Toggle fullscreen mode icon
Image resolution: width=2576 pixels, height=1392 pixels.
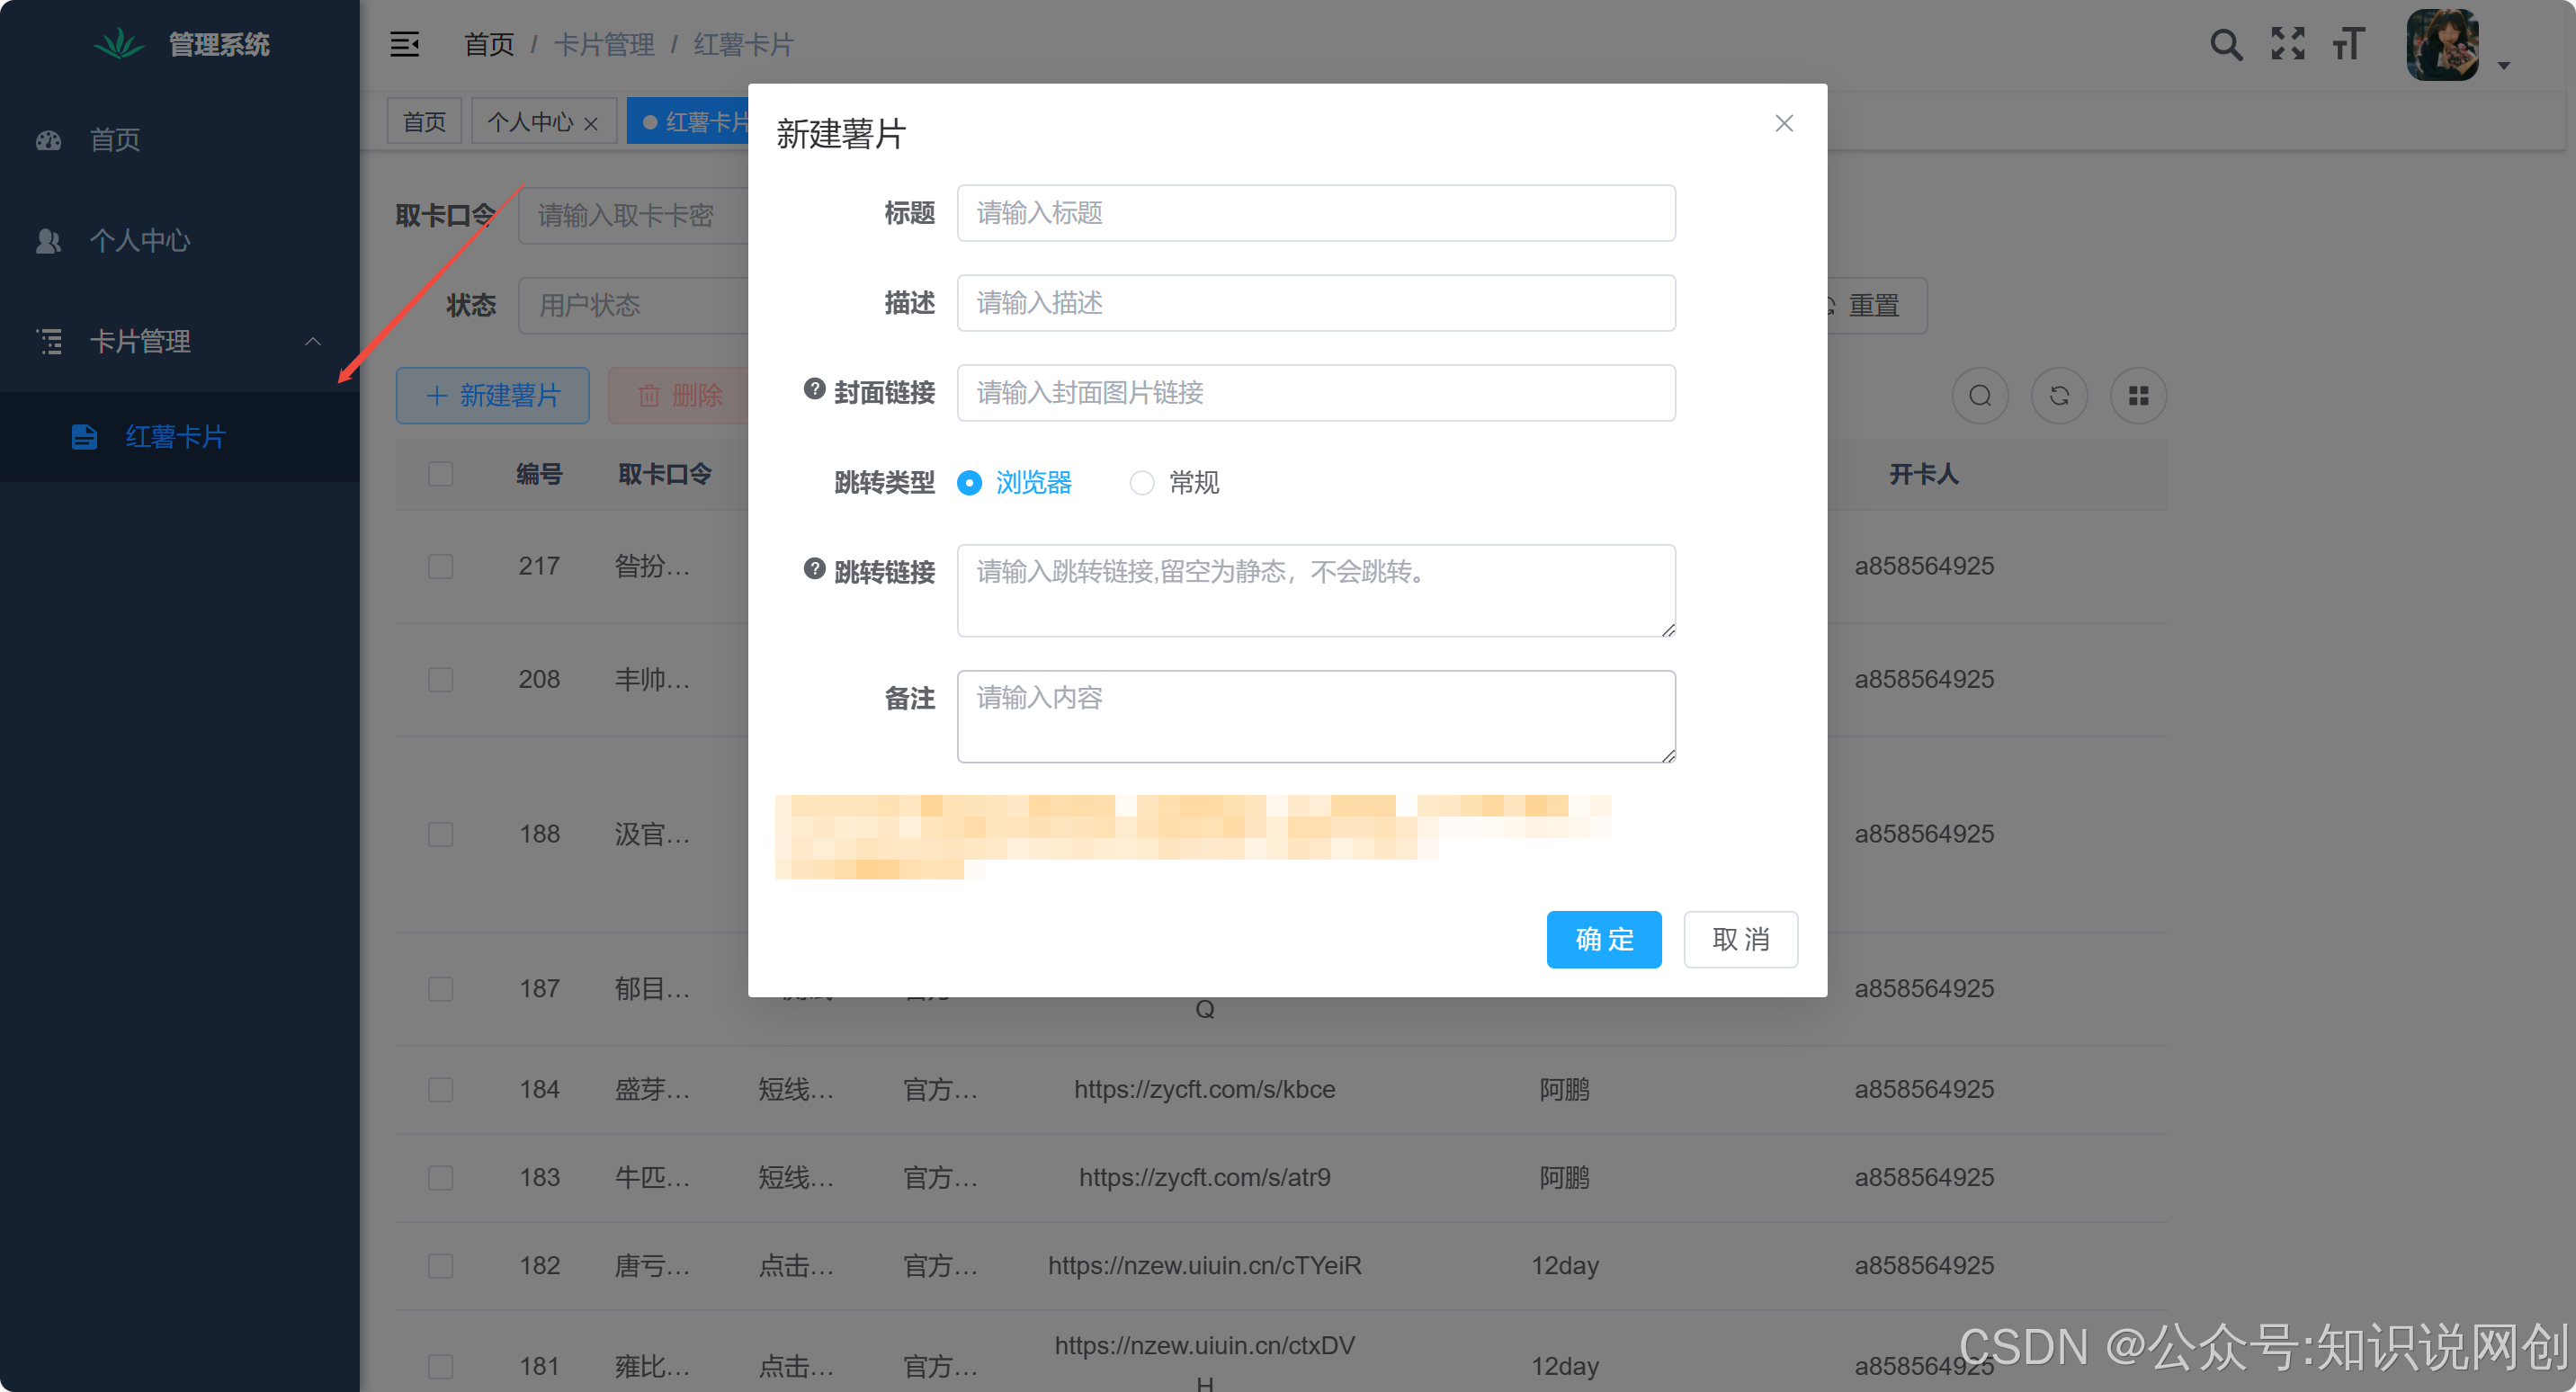point(2287,44)
